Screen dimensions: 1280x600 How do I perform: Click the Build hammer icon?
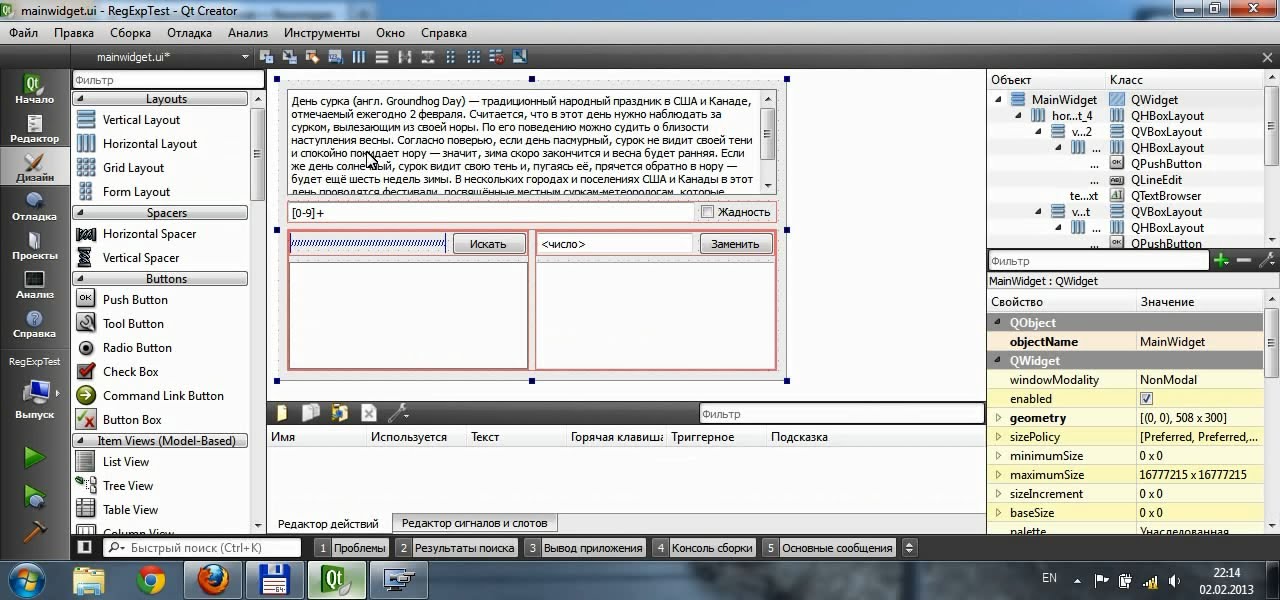tap(35, 531)
